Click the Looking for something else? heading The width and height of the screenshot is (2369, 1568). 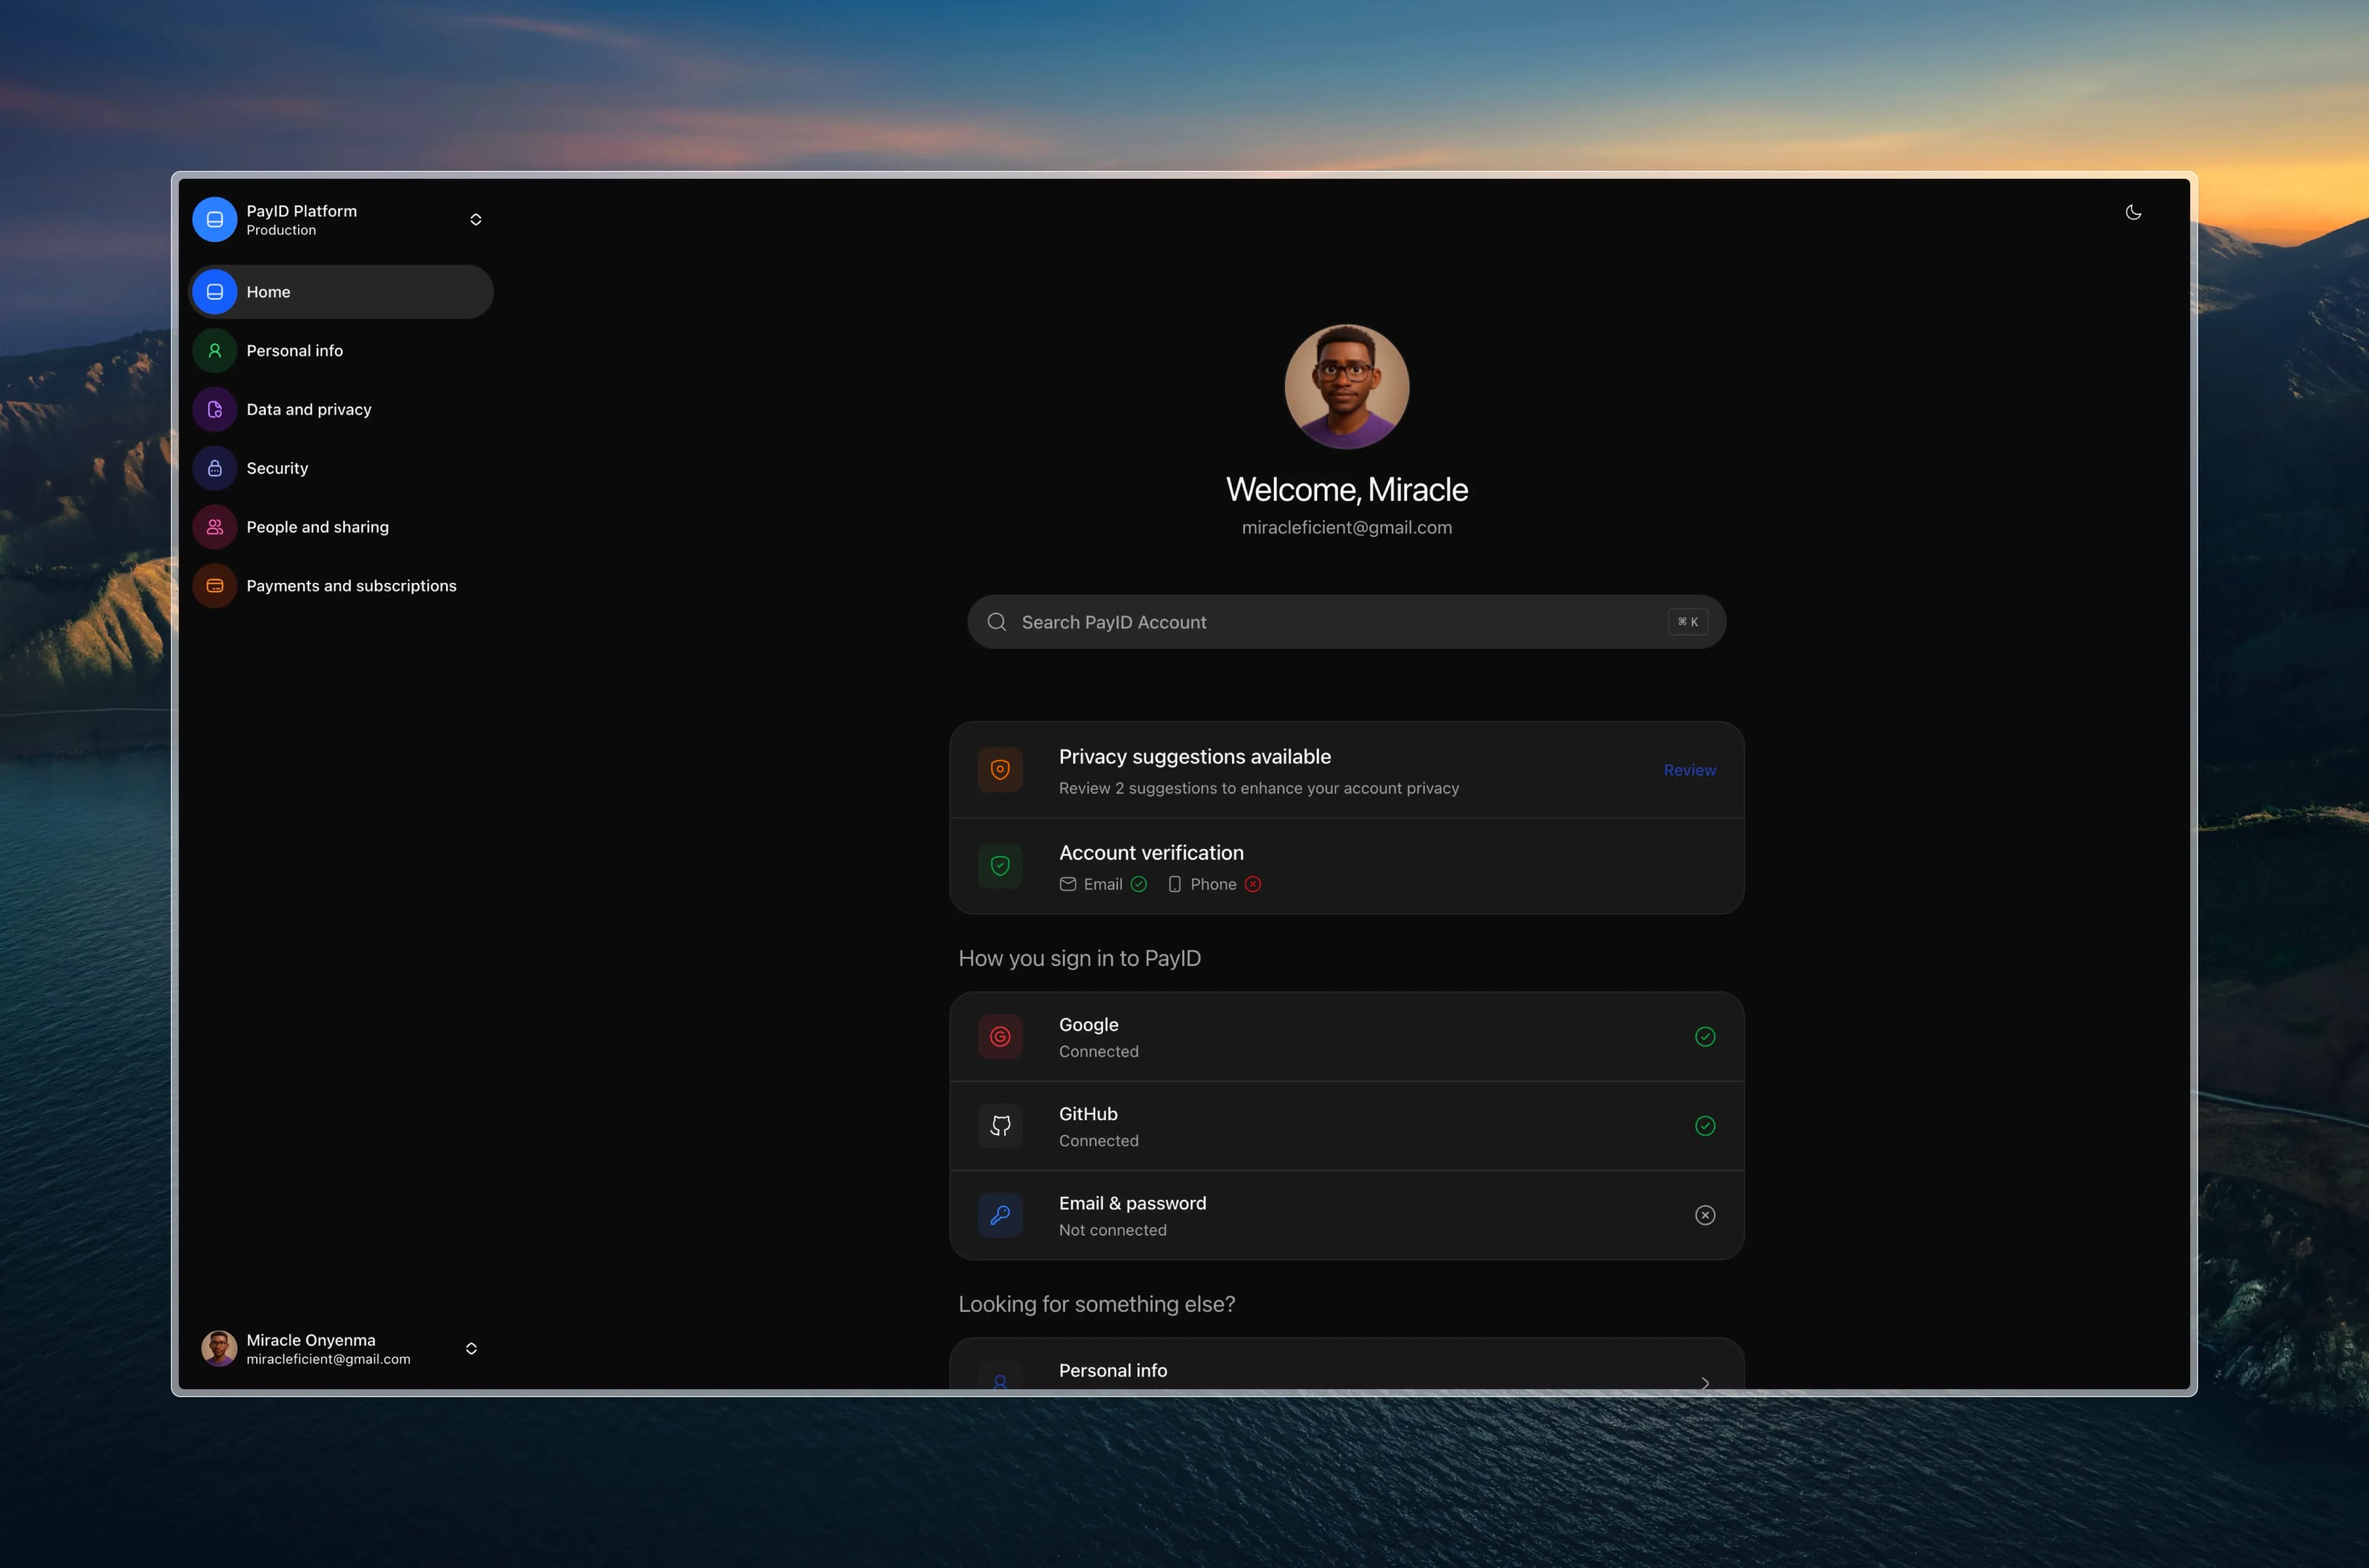pyautogui.click(x=1096, y=1304)
